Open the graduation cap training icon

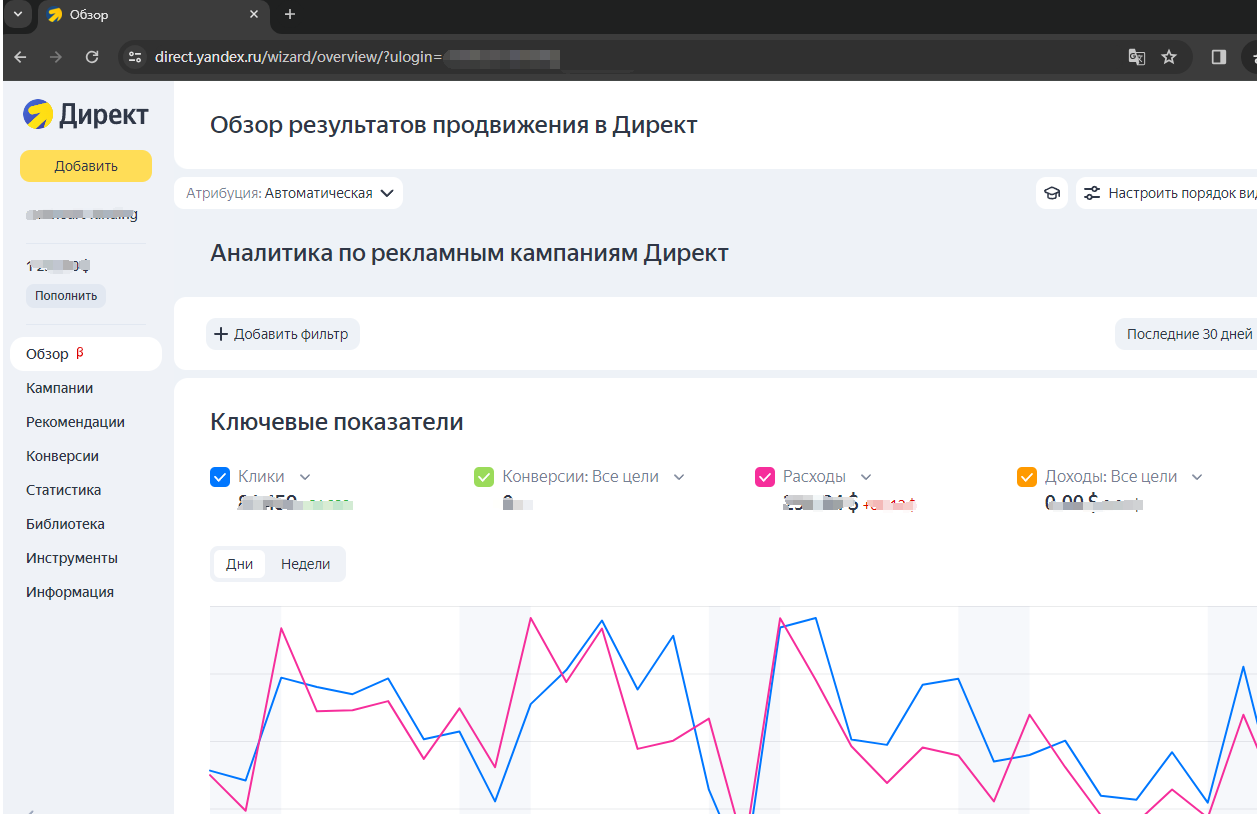pos(1052,193)
